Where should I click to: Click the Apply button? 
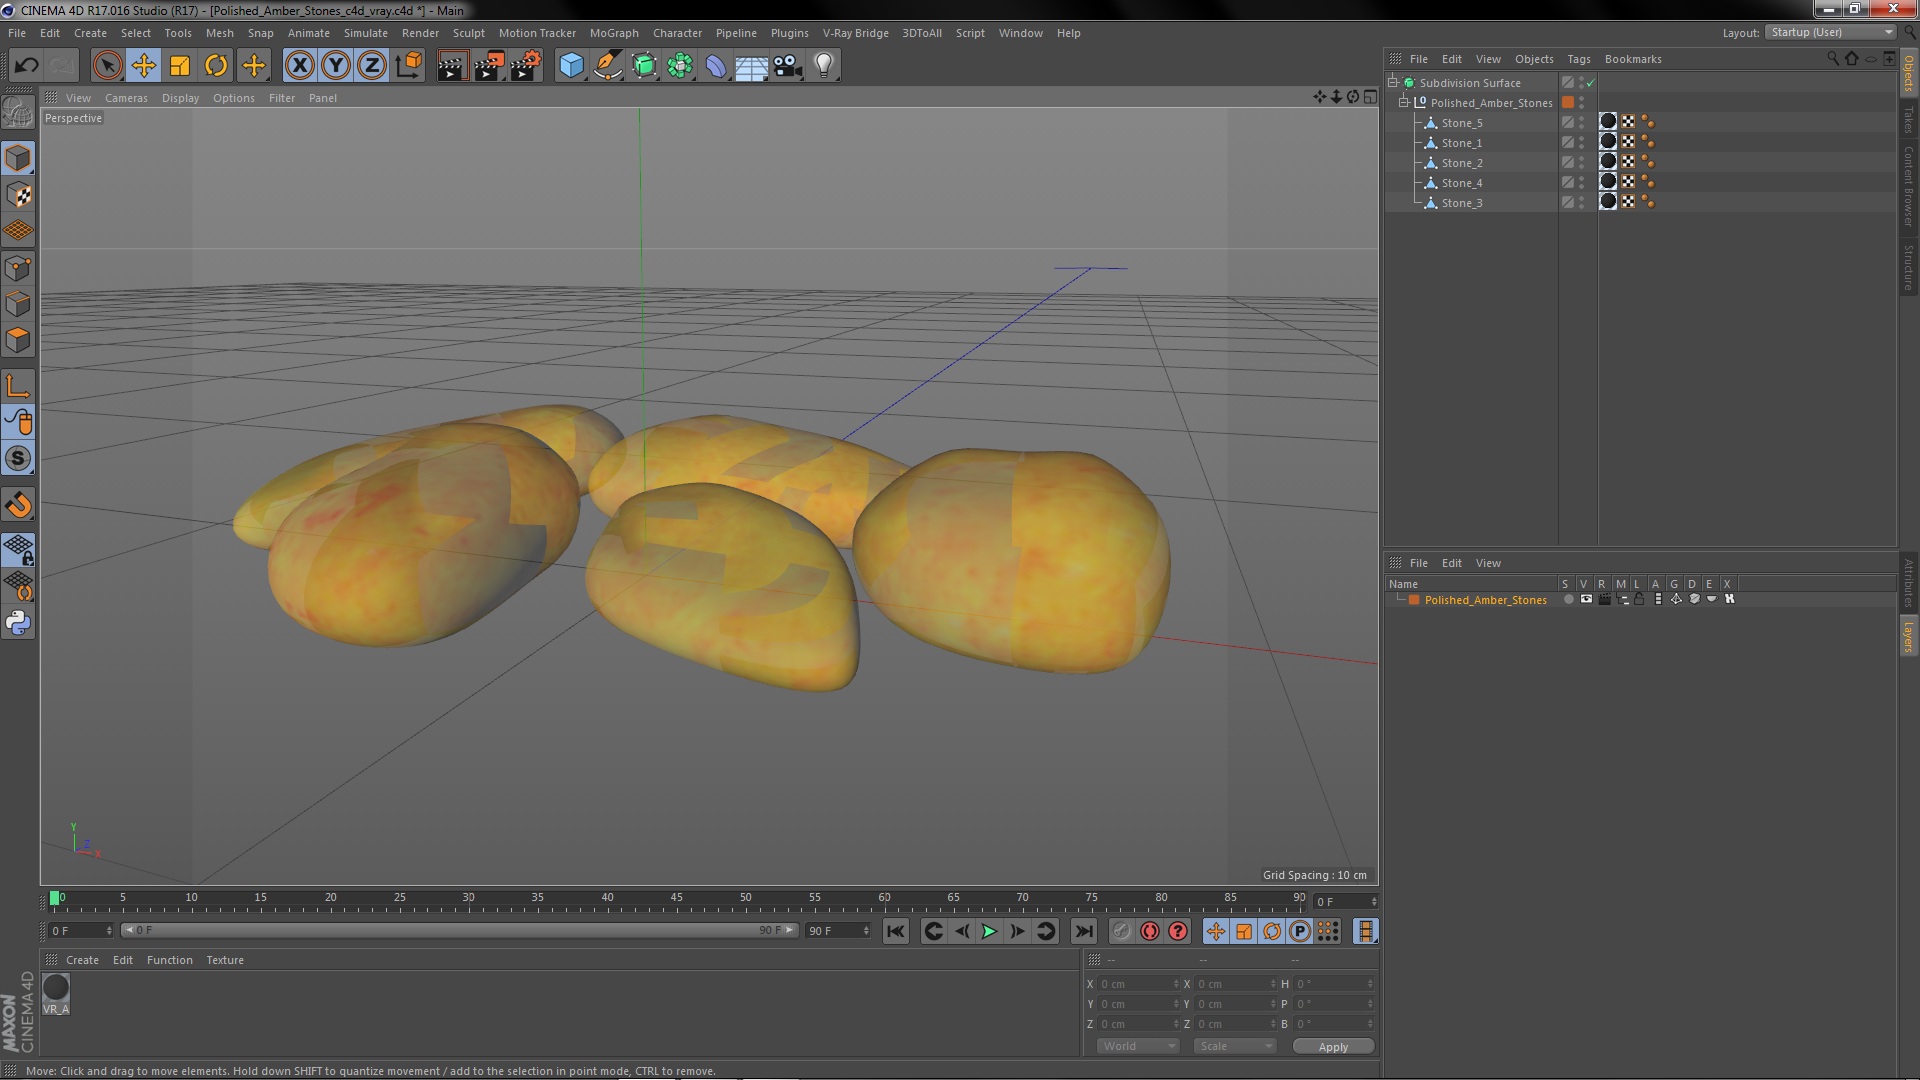pos(1333,1047)
